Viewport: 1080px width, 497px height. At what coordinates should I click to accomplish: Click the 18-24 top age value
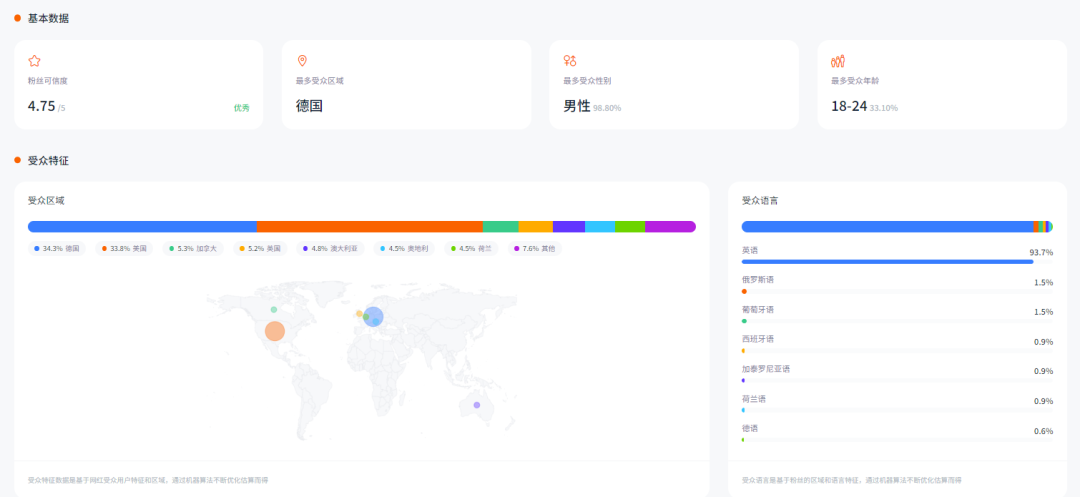[x=849, y=107]
